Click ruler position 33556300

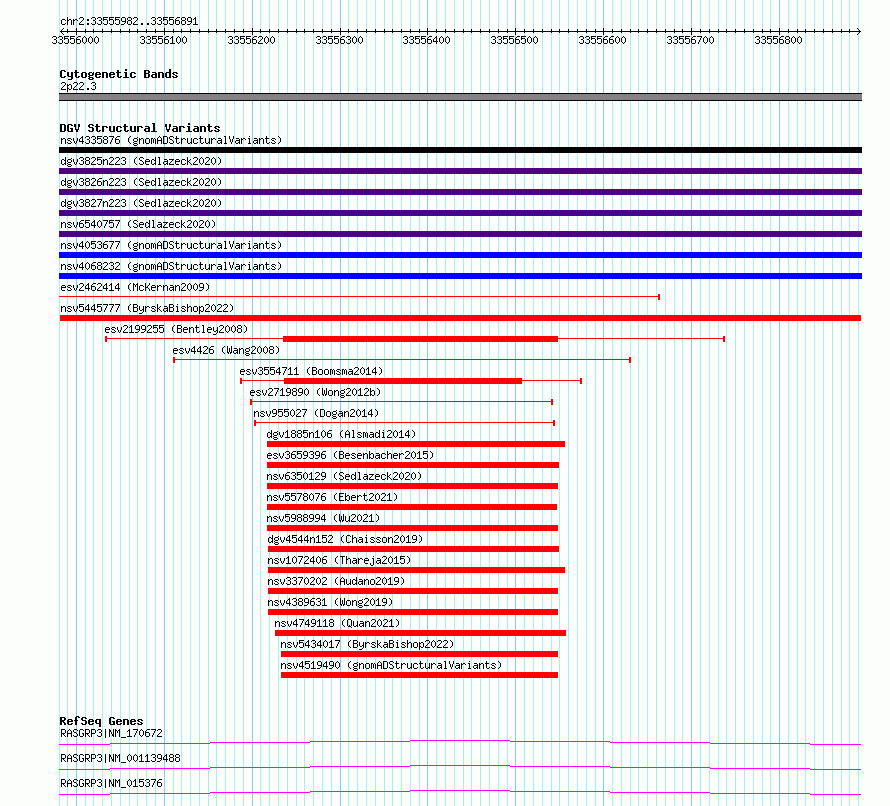pos(339,40)
